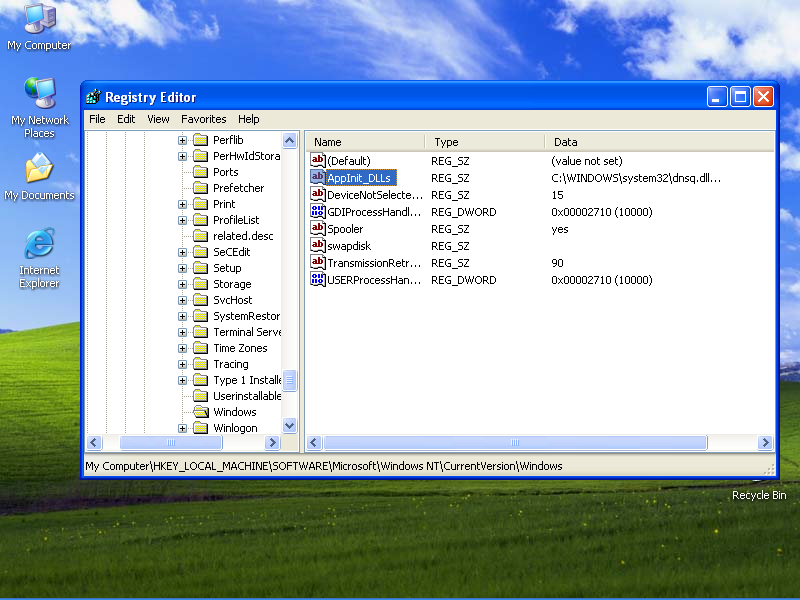Click the values pane scroll right arrow
This screenshot has width=800, height=600.
pos(765,442)
